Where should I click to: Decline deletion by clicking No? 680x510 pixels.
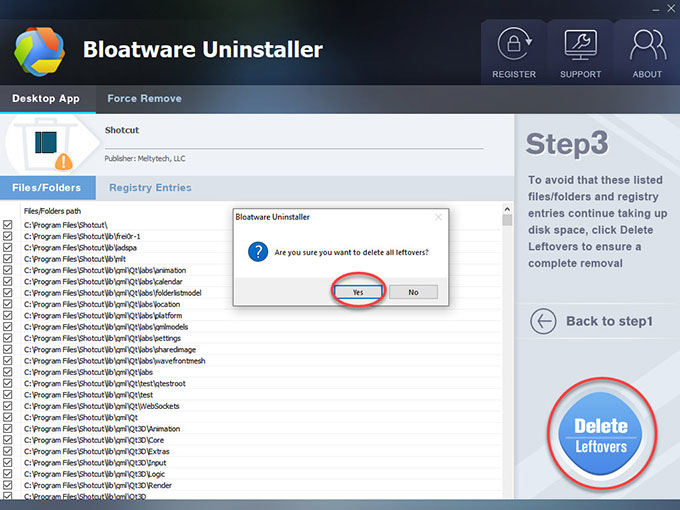(413, 292)
